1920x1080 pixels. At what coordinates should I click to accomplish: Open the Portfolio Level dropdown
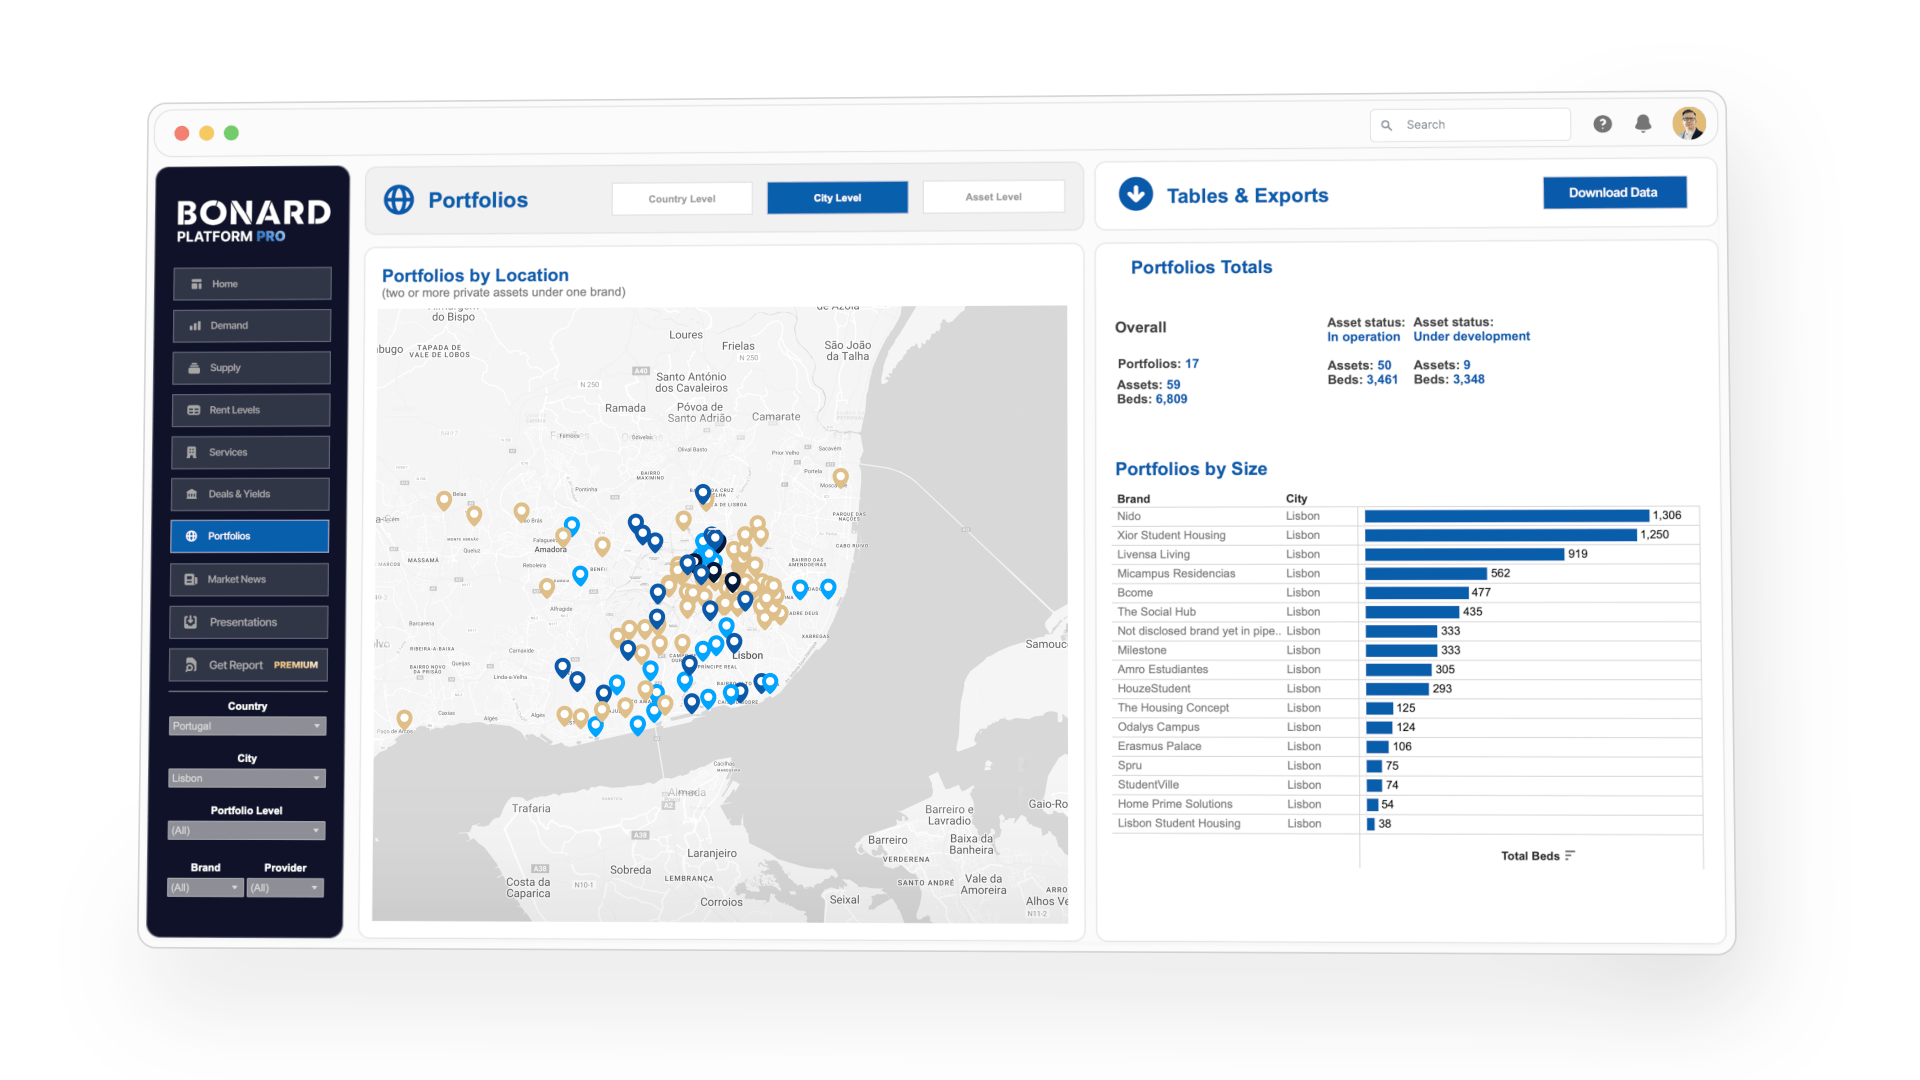click(246, 831)
